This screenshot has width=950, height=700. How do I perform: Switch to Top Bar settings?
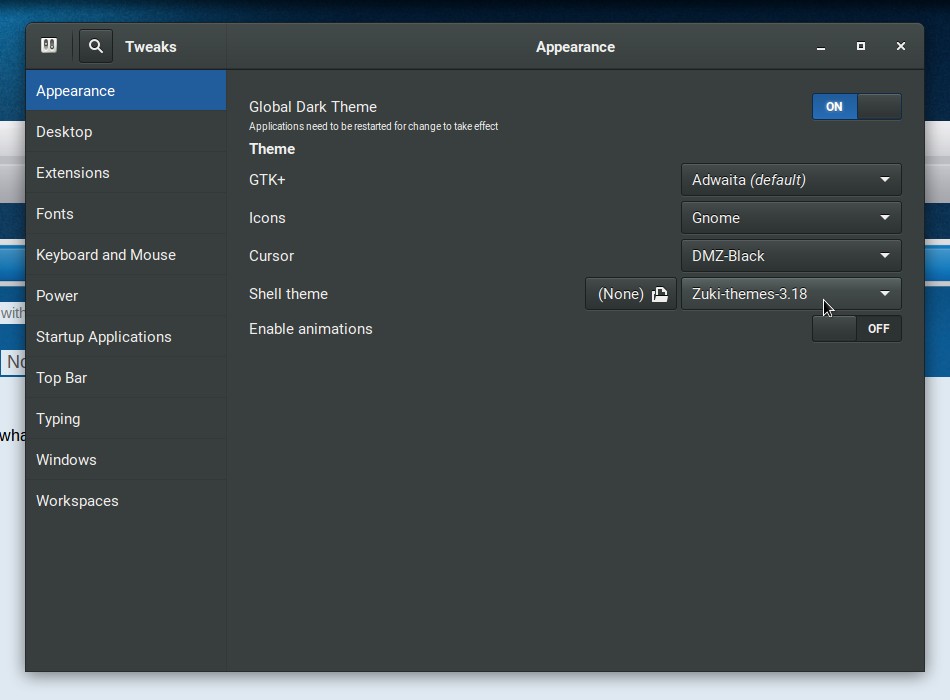(62, 378)
